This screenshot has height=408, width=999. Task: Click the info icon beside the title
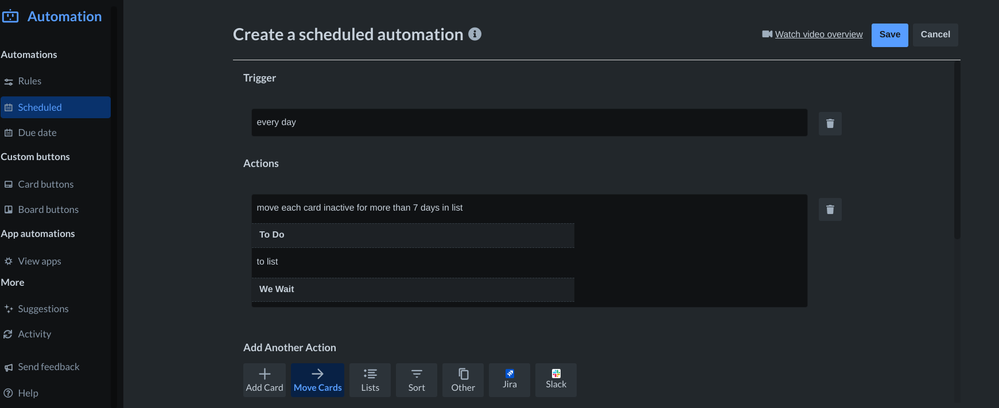pos(475,34)
